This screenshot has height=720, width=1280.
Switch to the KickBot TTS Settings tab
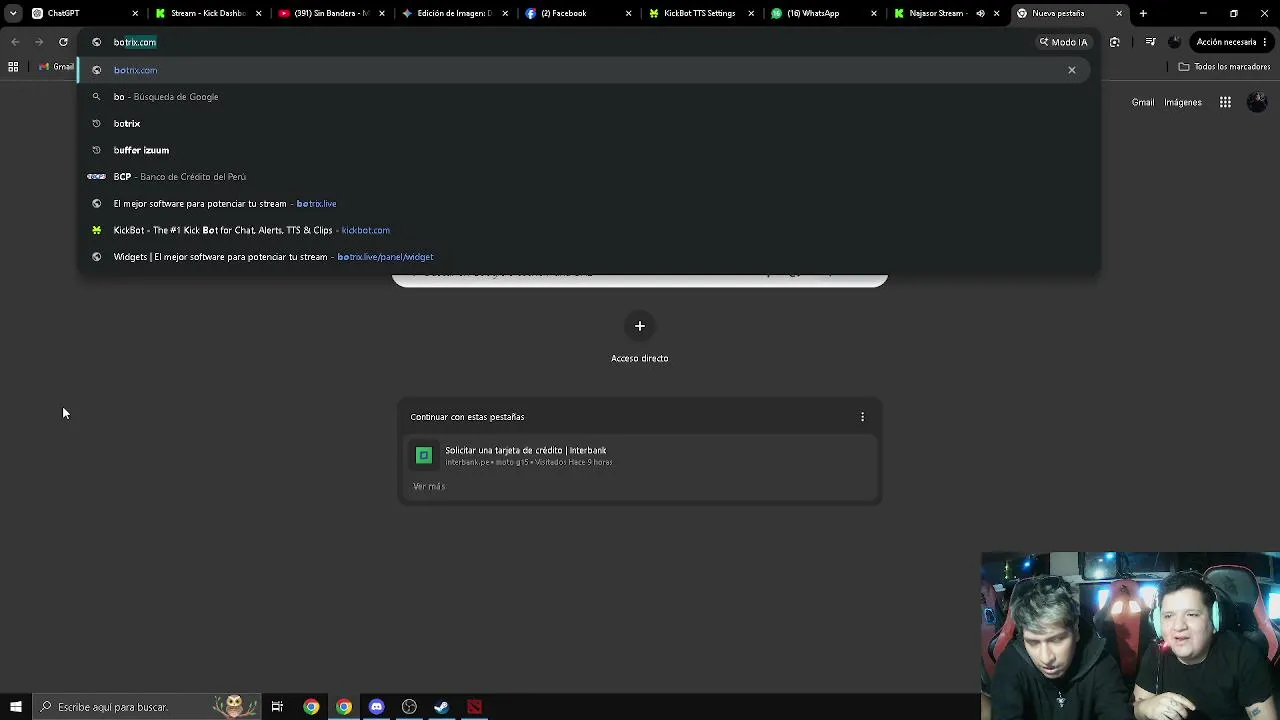(x=693, y=13)
